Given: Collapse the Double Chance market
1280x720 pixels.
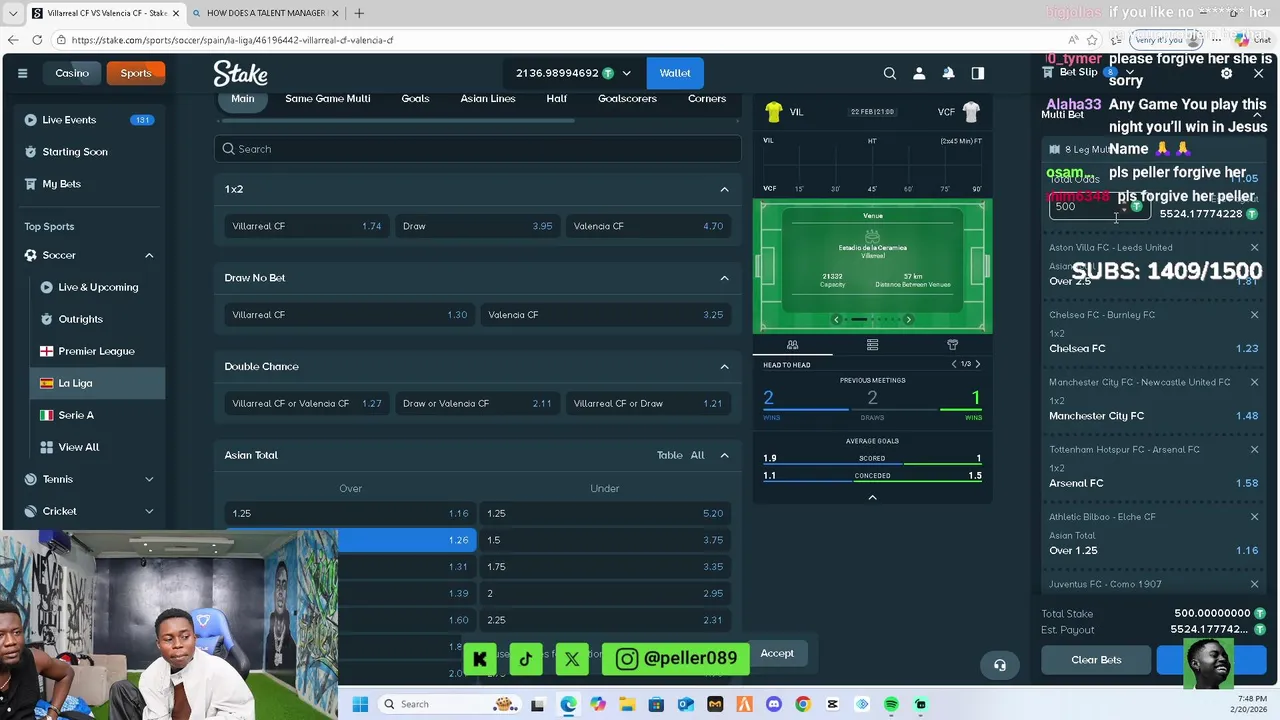Looking at the screenshot, I should (725, 366).
